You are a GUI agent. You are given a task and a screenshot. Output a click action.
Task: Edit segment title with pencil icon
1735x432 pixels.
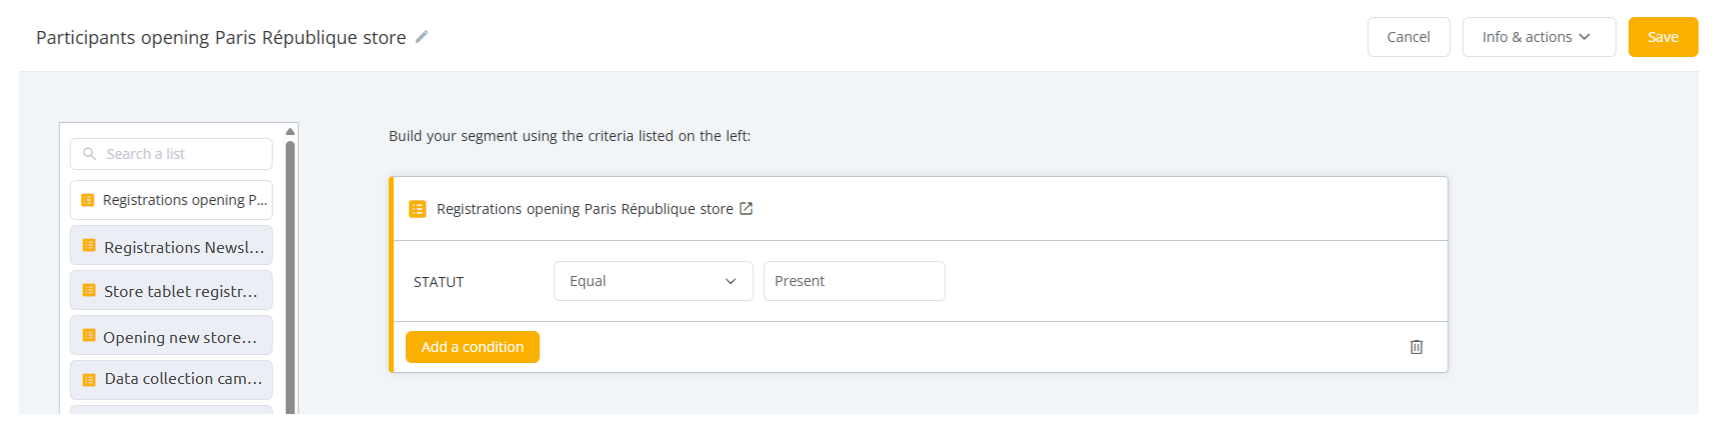[x=422, y=37]
